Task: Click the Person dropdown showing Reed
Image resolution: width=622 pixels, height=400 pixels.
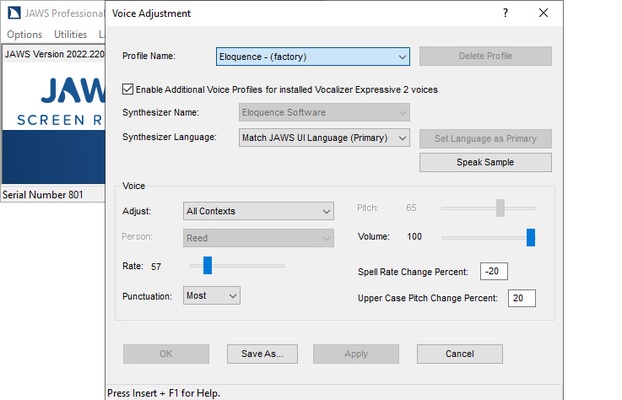Action: coord(258,238)
